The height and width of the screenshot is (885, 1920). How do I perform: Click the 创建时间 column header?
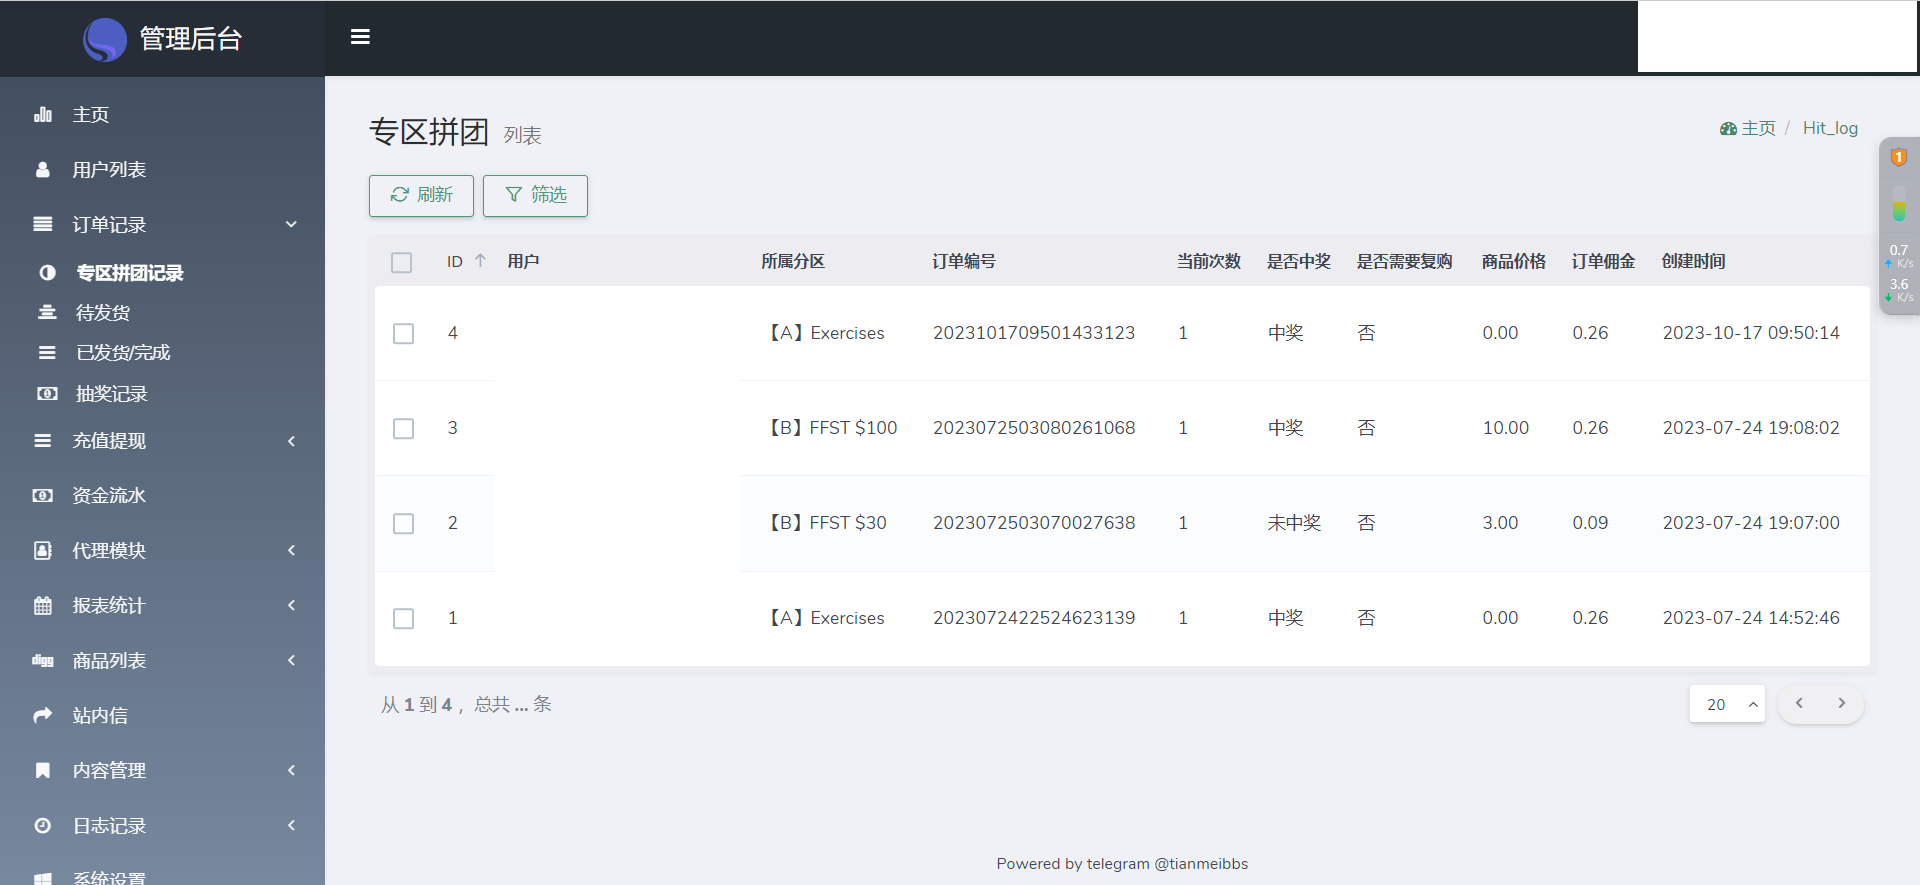pyautogui.click(x=1693, y=262)
